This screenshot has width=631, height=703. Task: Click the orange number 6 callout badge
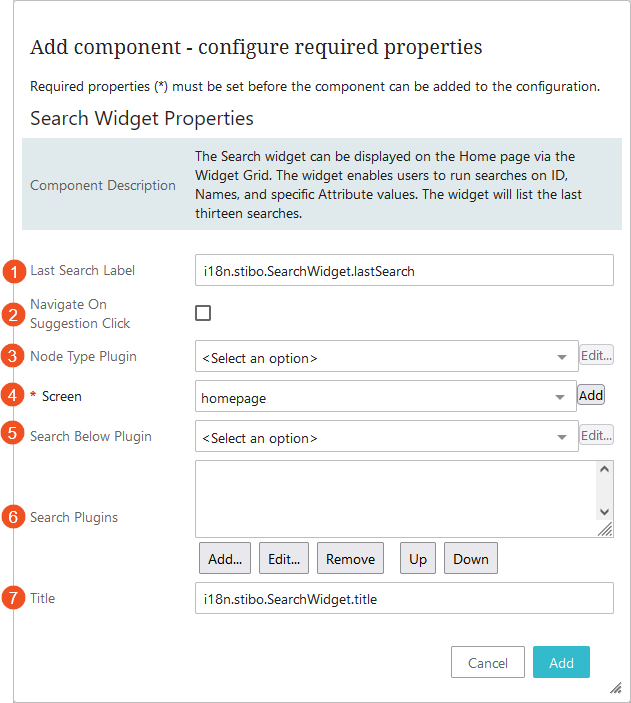13,517
